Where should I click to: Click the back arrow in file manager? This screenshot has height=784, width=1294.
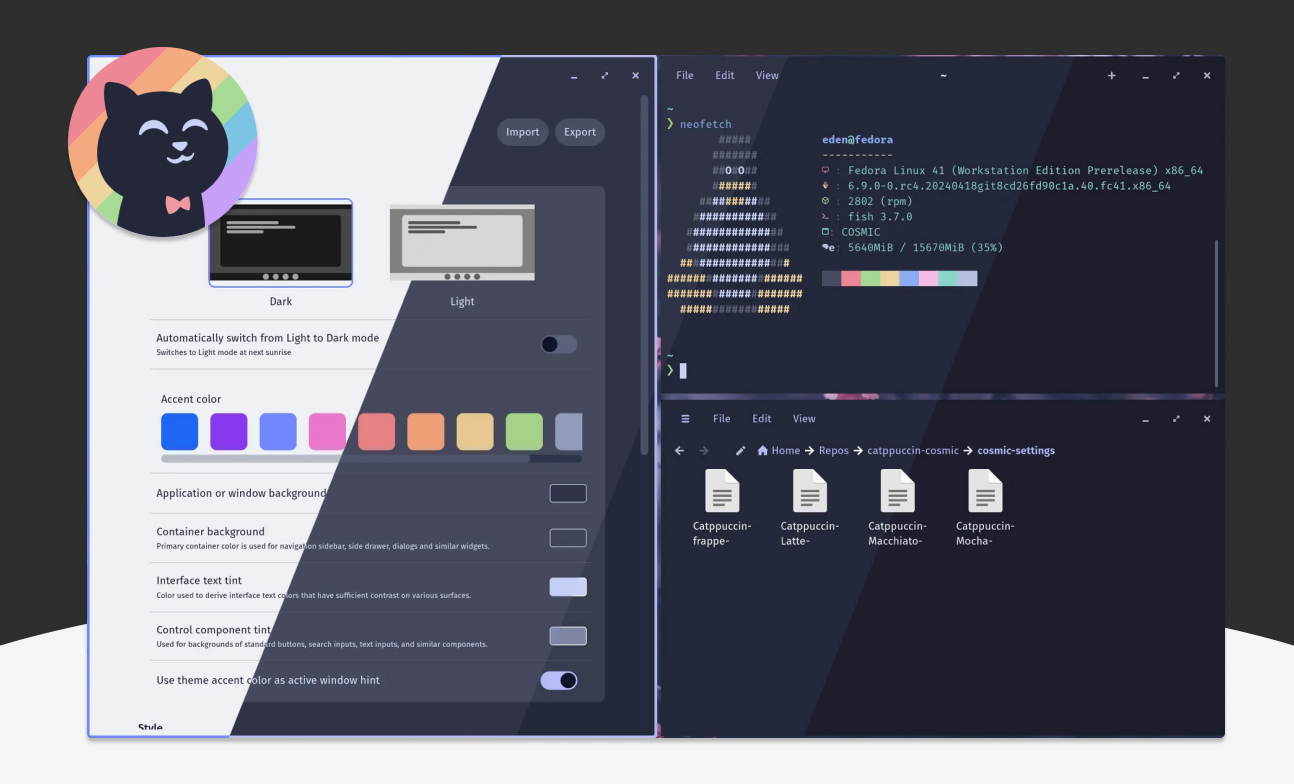point(680,451)
